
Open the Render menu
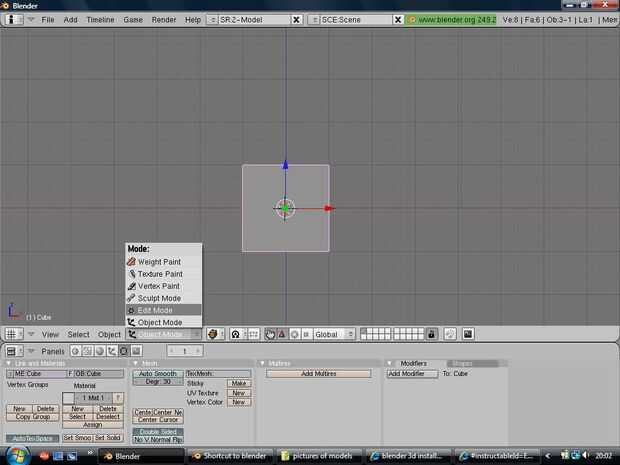[164, 19]
